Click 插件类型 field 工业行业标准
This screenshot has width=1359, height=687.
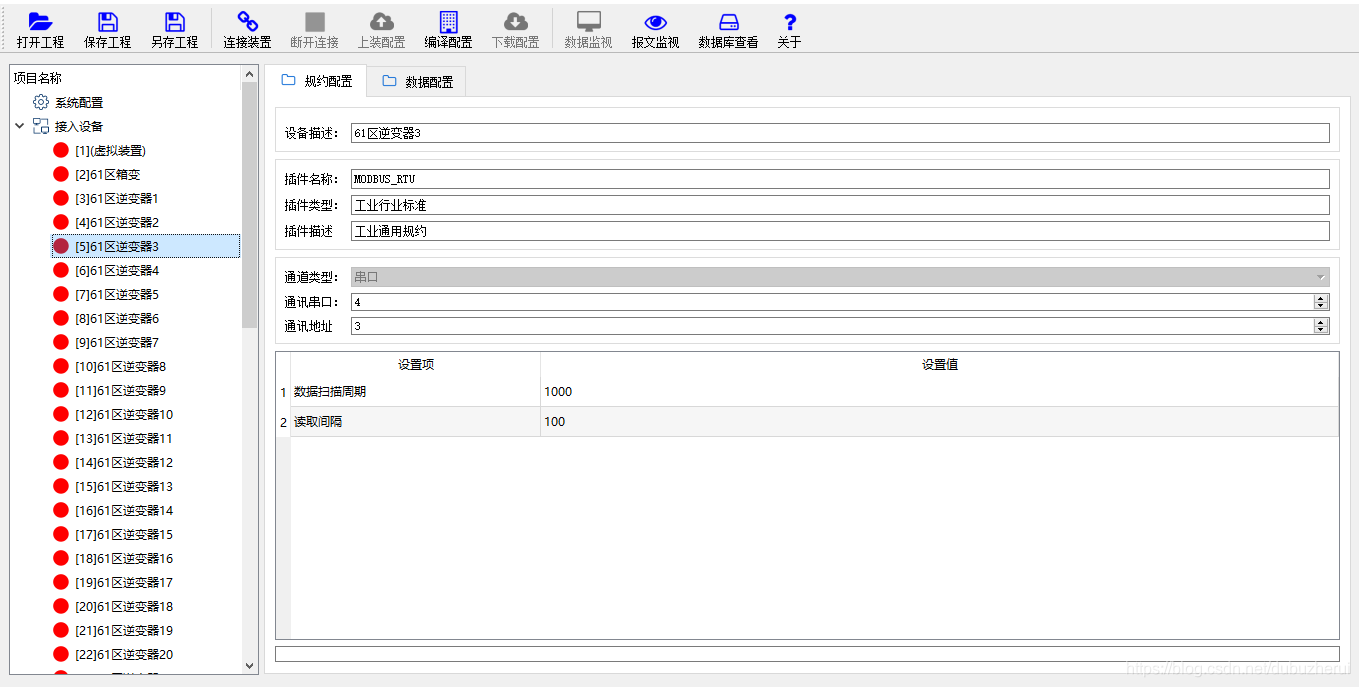point(840,205)
